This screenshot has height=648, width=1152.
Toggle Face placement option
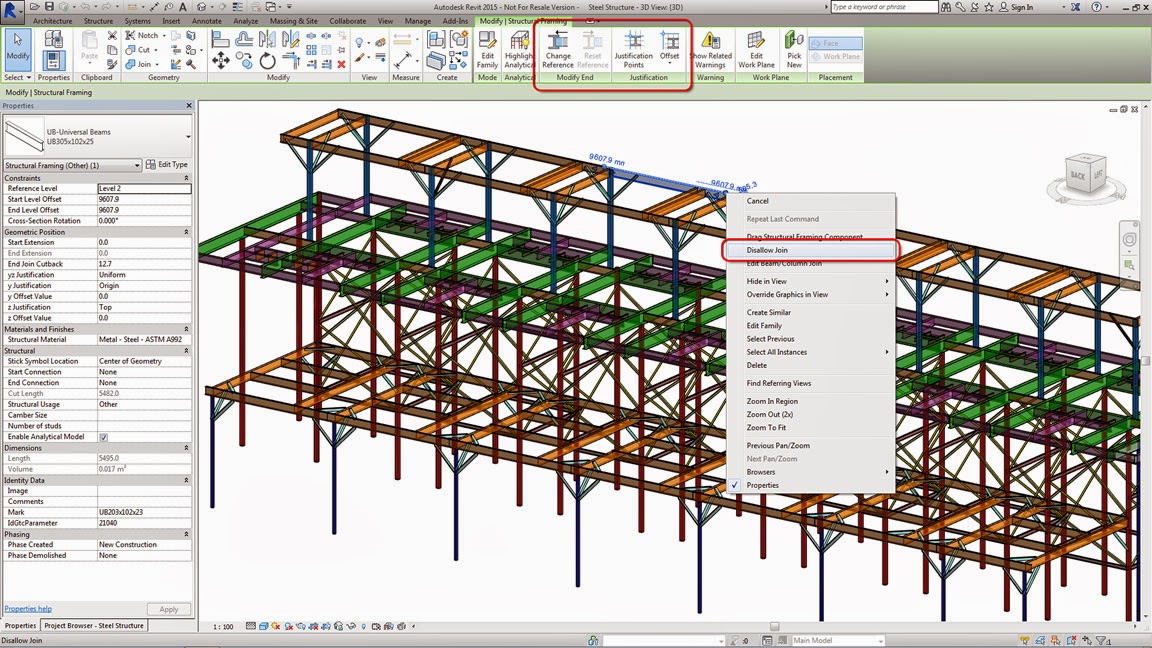[835, 43]
